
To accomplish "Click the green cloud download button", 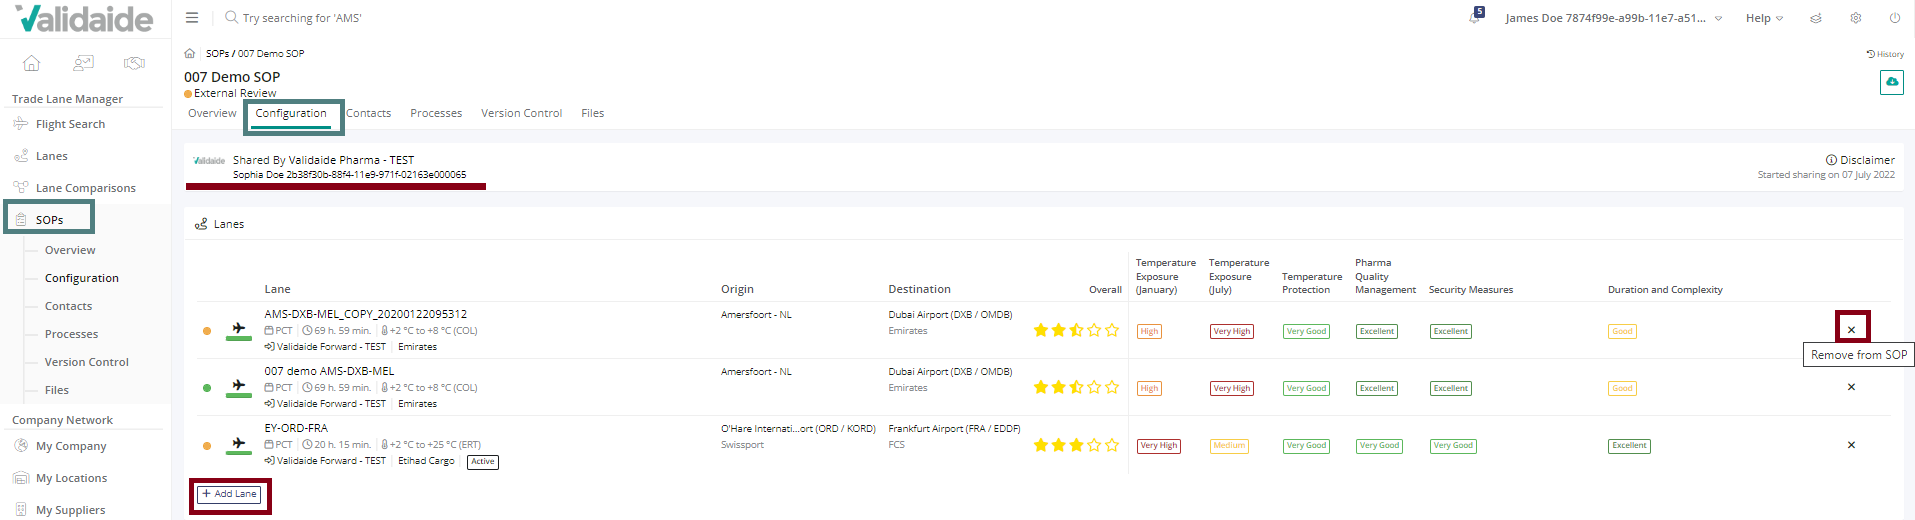I will click(1891, 83).
